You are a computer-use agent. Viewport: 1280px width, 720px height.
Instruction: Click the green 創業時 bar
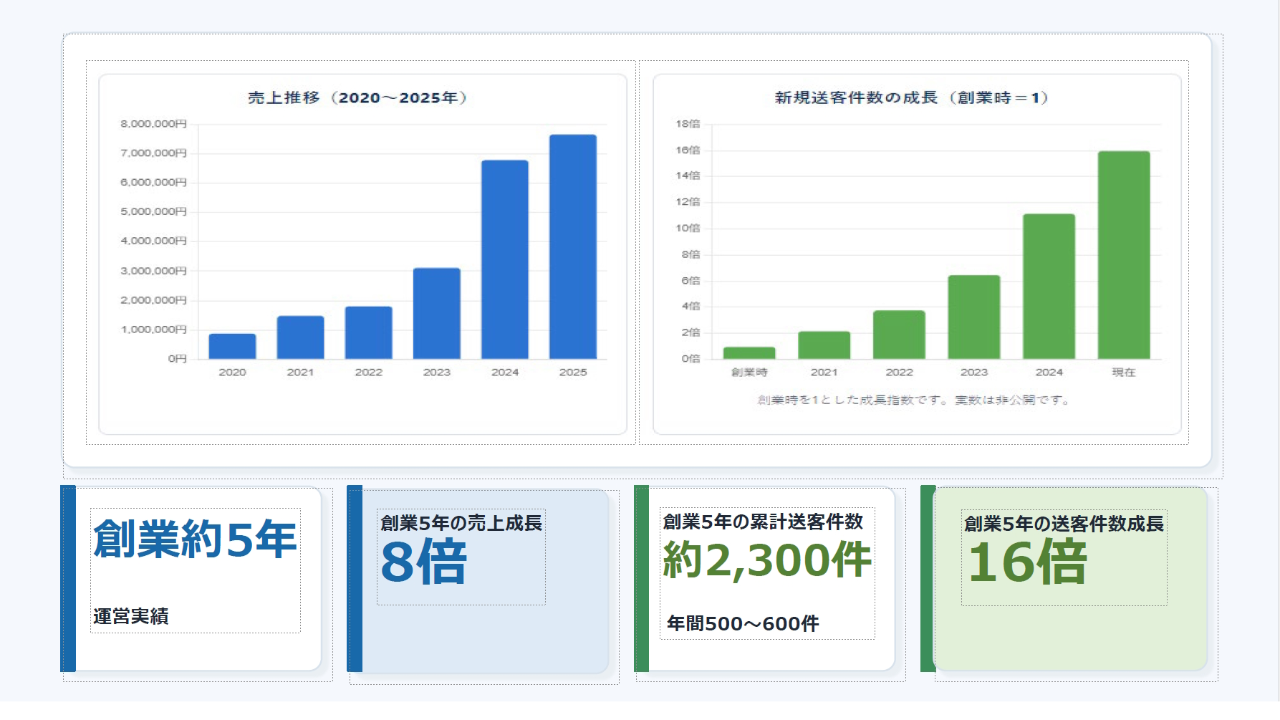(x=749, y=353)
